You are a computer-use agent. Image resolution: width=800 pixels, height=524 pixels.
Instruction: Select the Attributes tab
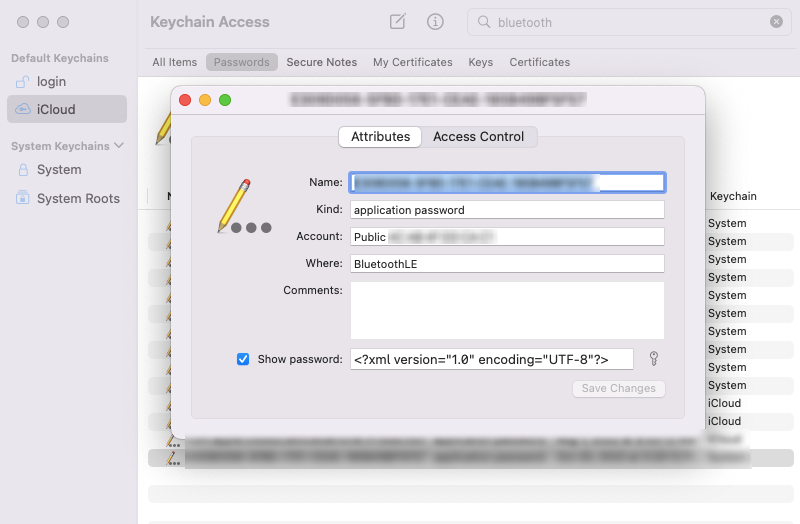coord(380,137)
